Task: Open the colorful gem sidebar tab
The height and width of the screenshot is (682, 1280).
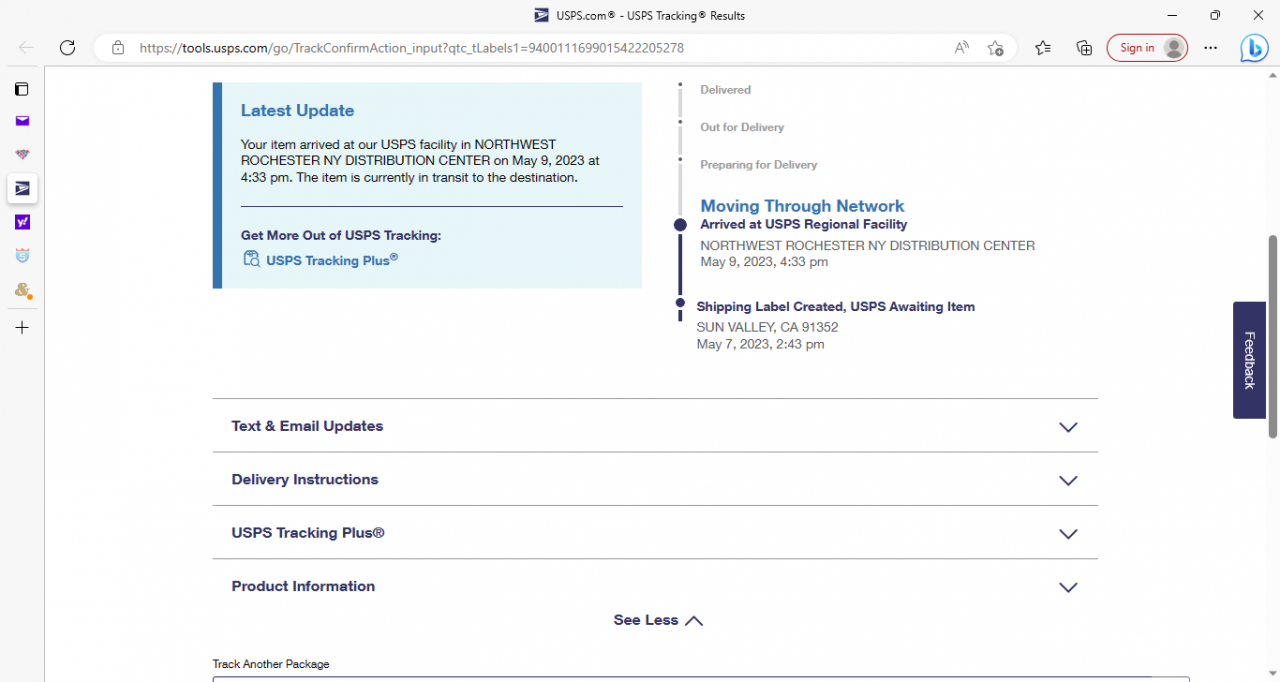Action: point(22,154)
